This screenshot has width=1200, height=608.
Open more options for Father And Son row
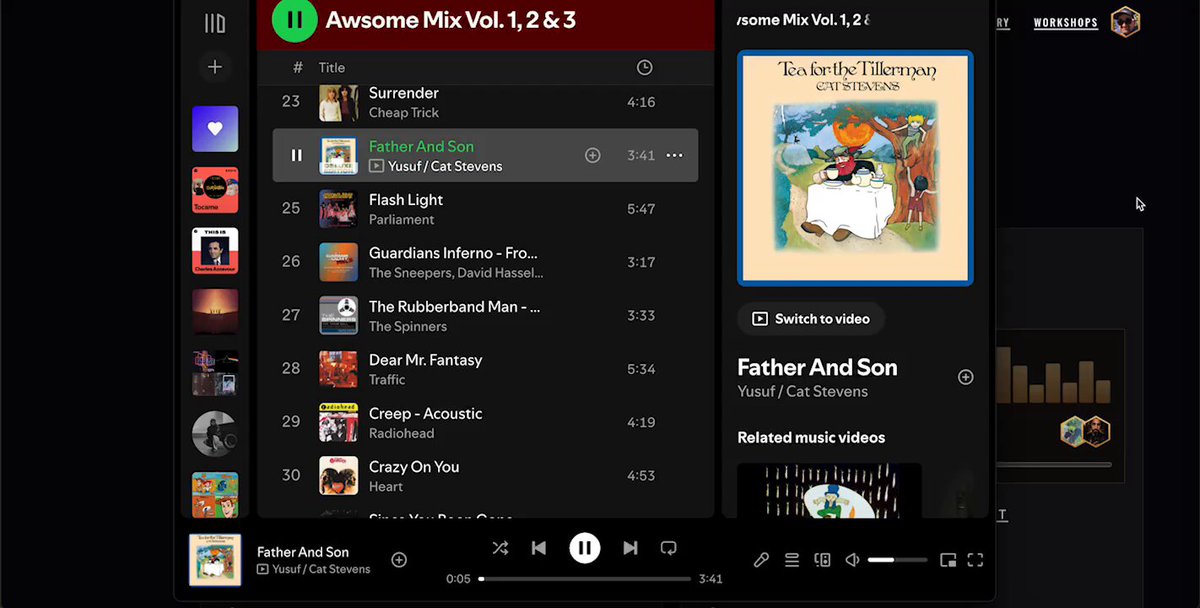[x=674, y=155]
